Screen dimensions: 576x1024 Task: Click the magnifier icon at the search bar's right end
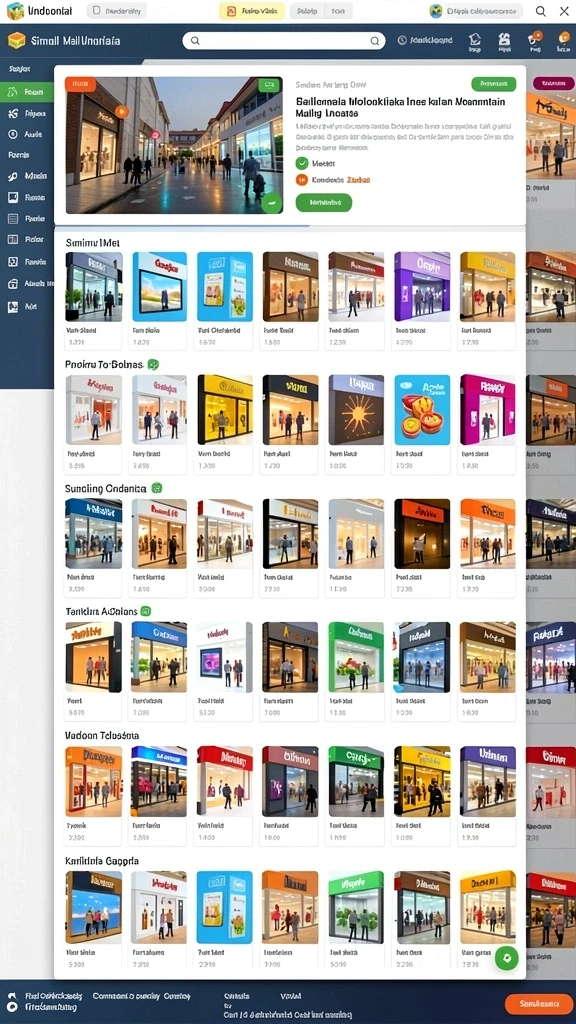coord(375,40)
